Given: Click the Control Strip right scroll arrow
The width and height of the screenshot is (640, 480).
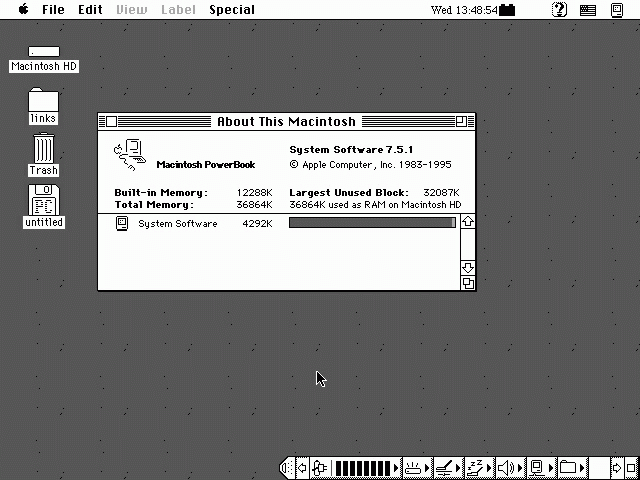Looking at the screenshot, I should coord(617,468).
